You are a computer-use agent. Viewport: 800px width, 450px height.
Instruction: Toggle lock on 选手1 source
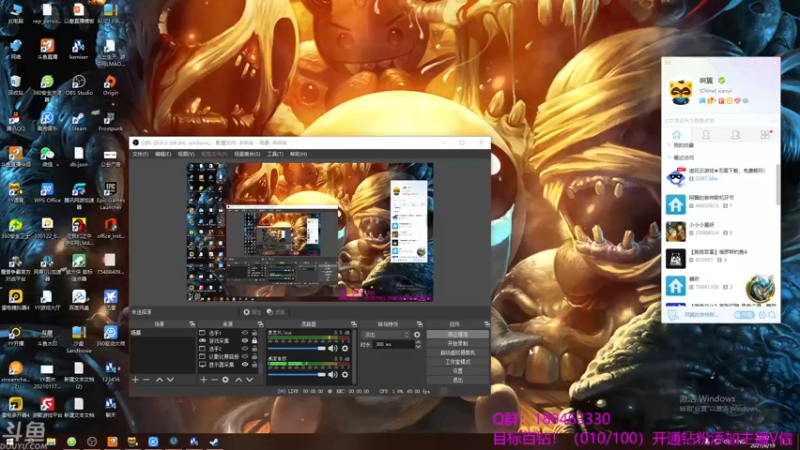(x=254, y=333)
